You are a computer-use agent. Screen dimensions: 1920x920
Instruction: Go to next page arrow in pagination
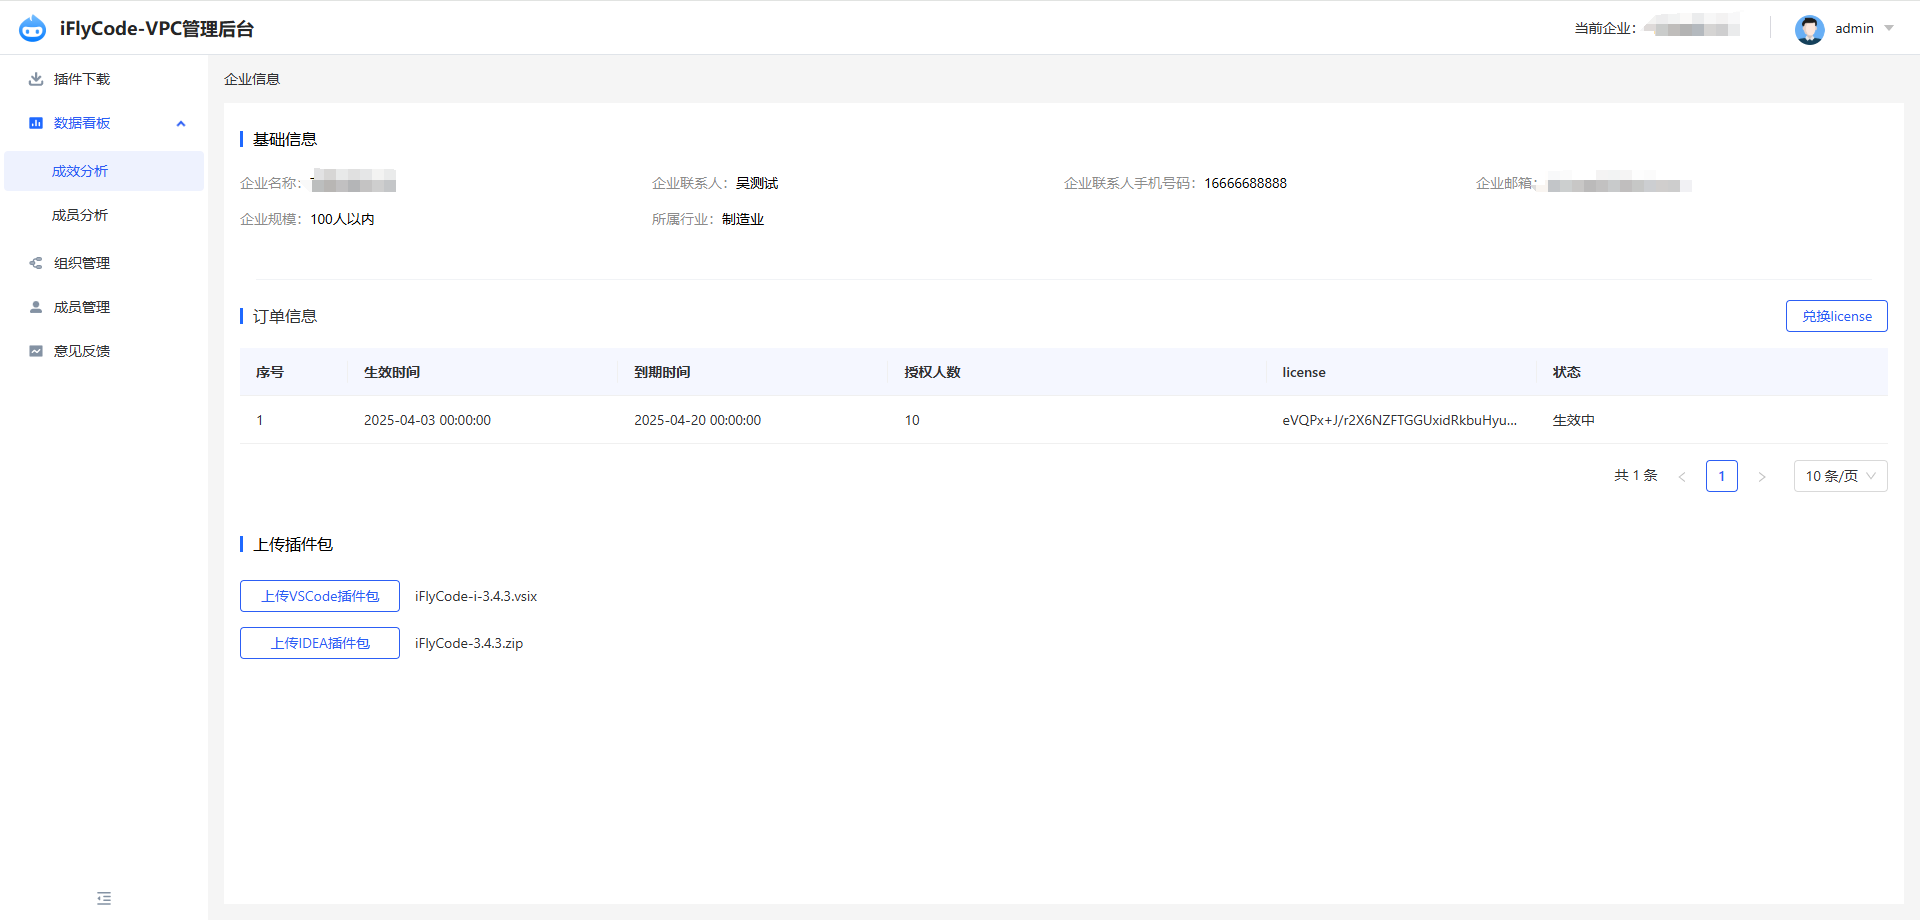coord(1762,476)
